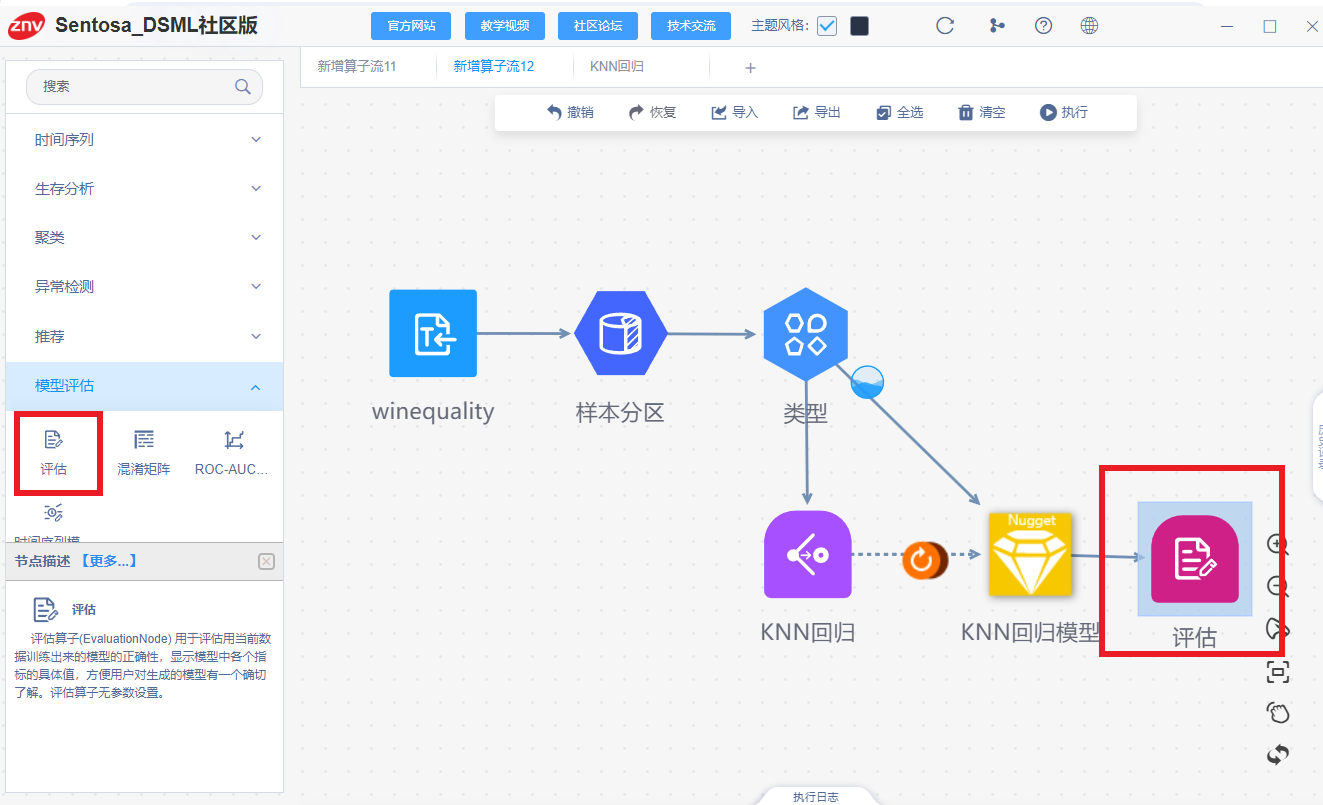
Task: Expand the 推荐 category
Action: click(145, 337)
